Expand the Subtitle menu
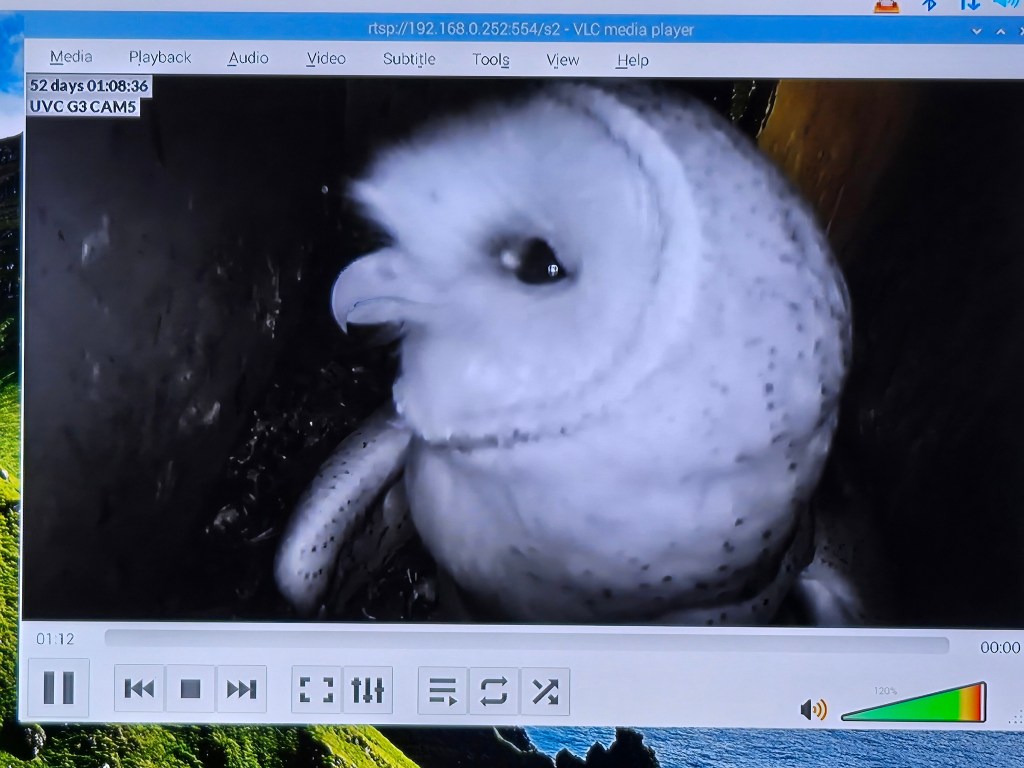Image resolution: width=1024 pixels, height=768 pixels. [x=409, y=59]
